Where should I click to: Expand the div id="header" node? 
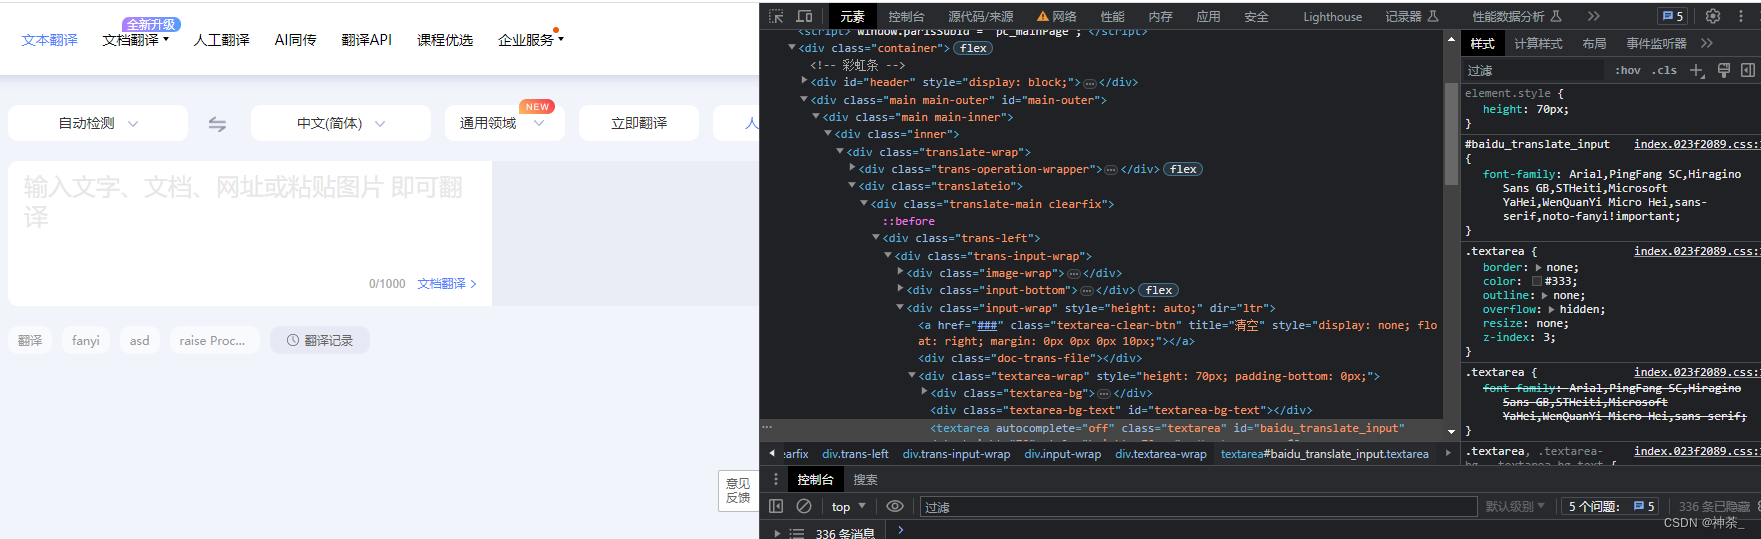pyautogui.click(x=805, y=81)
